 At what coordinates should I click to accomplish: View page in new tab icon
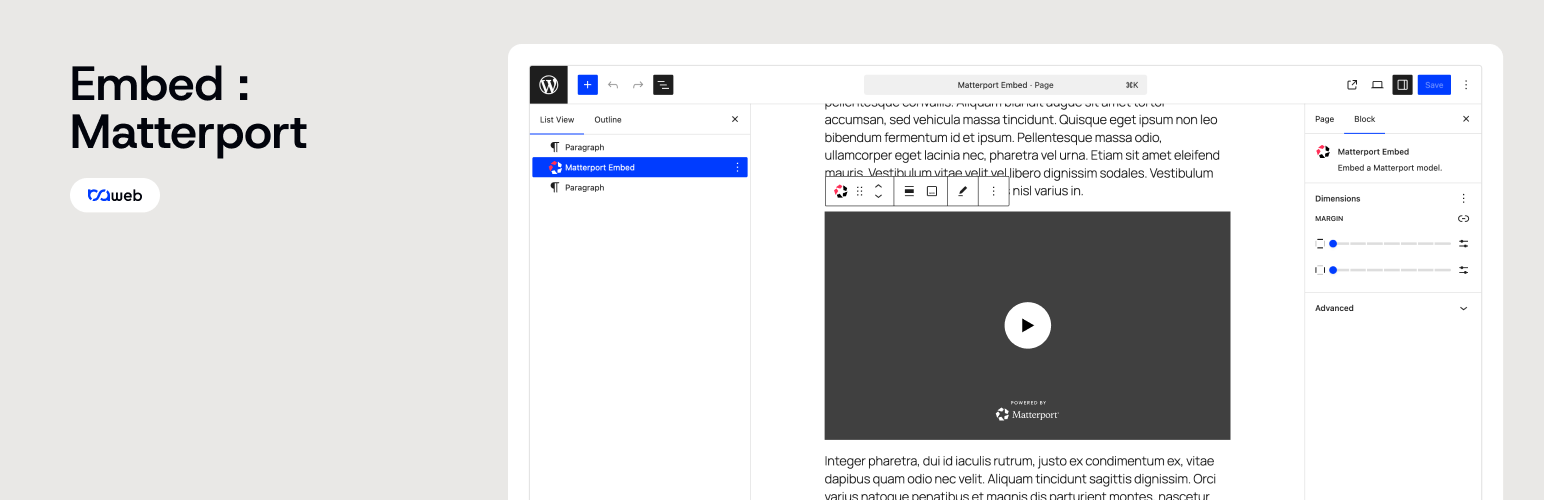tap(1352, 85)
